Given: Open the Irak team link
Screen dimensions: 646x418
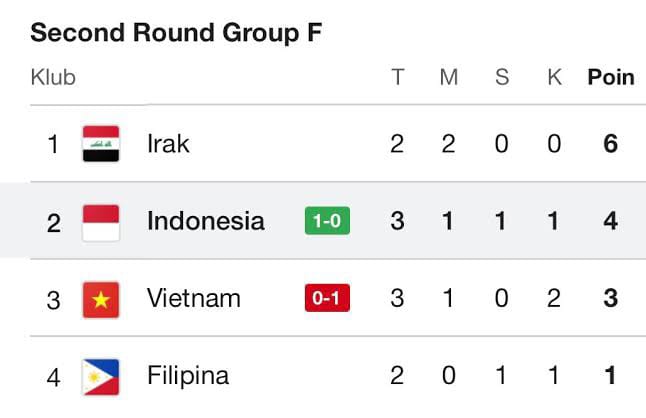Looking at the screenshot, I should point(168,144).
